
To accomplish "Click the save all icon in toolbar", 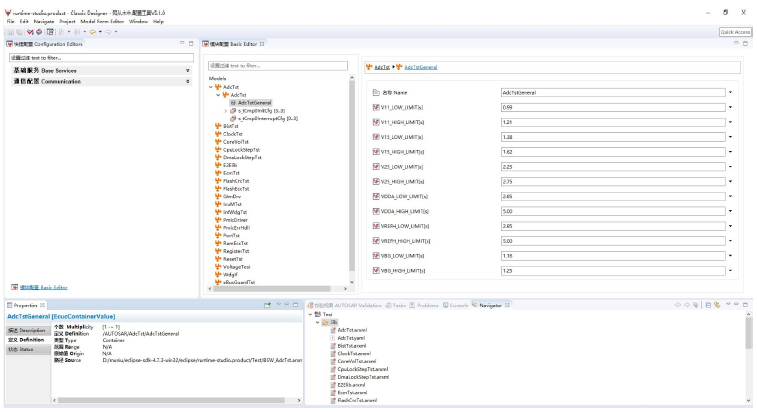I will [x=19, y=32].
